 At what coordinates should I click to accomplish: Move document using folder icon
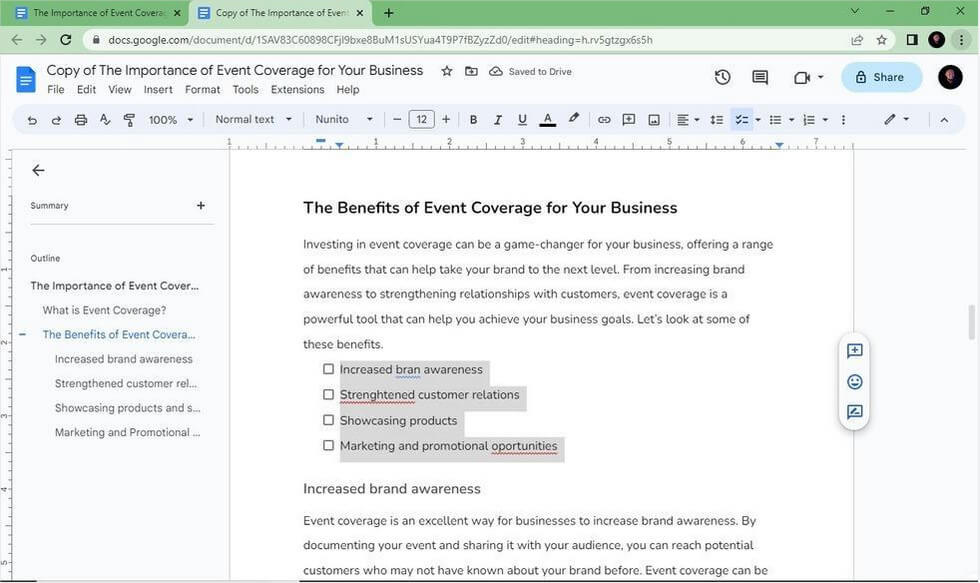(471, 71)
